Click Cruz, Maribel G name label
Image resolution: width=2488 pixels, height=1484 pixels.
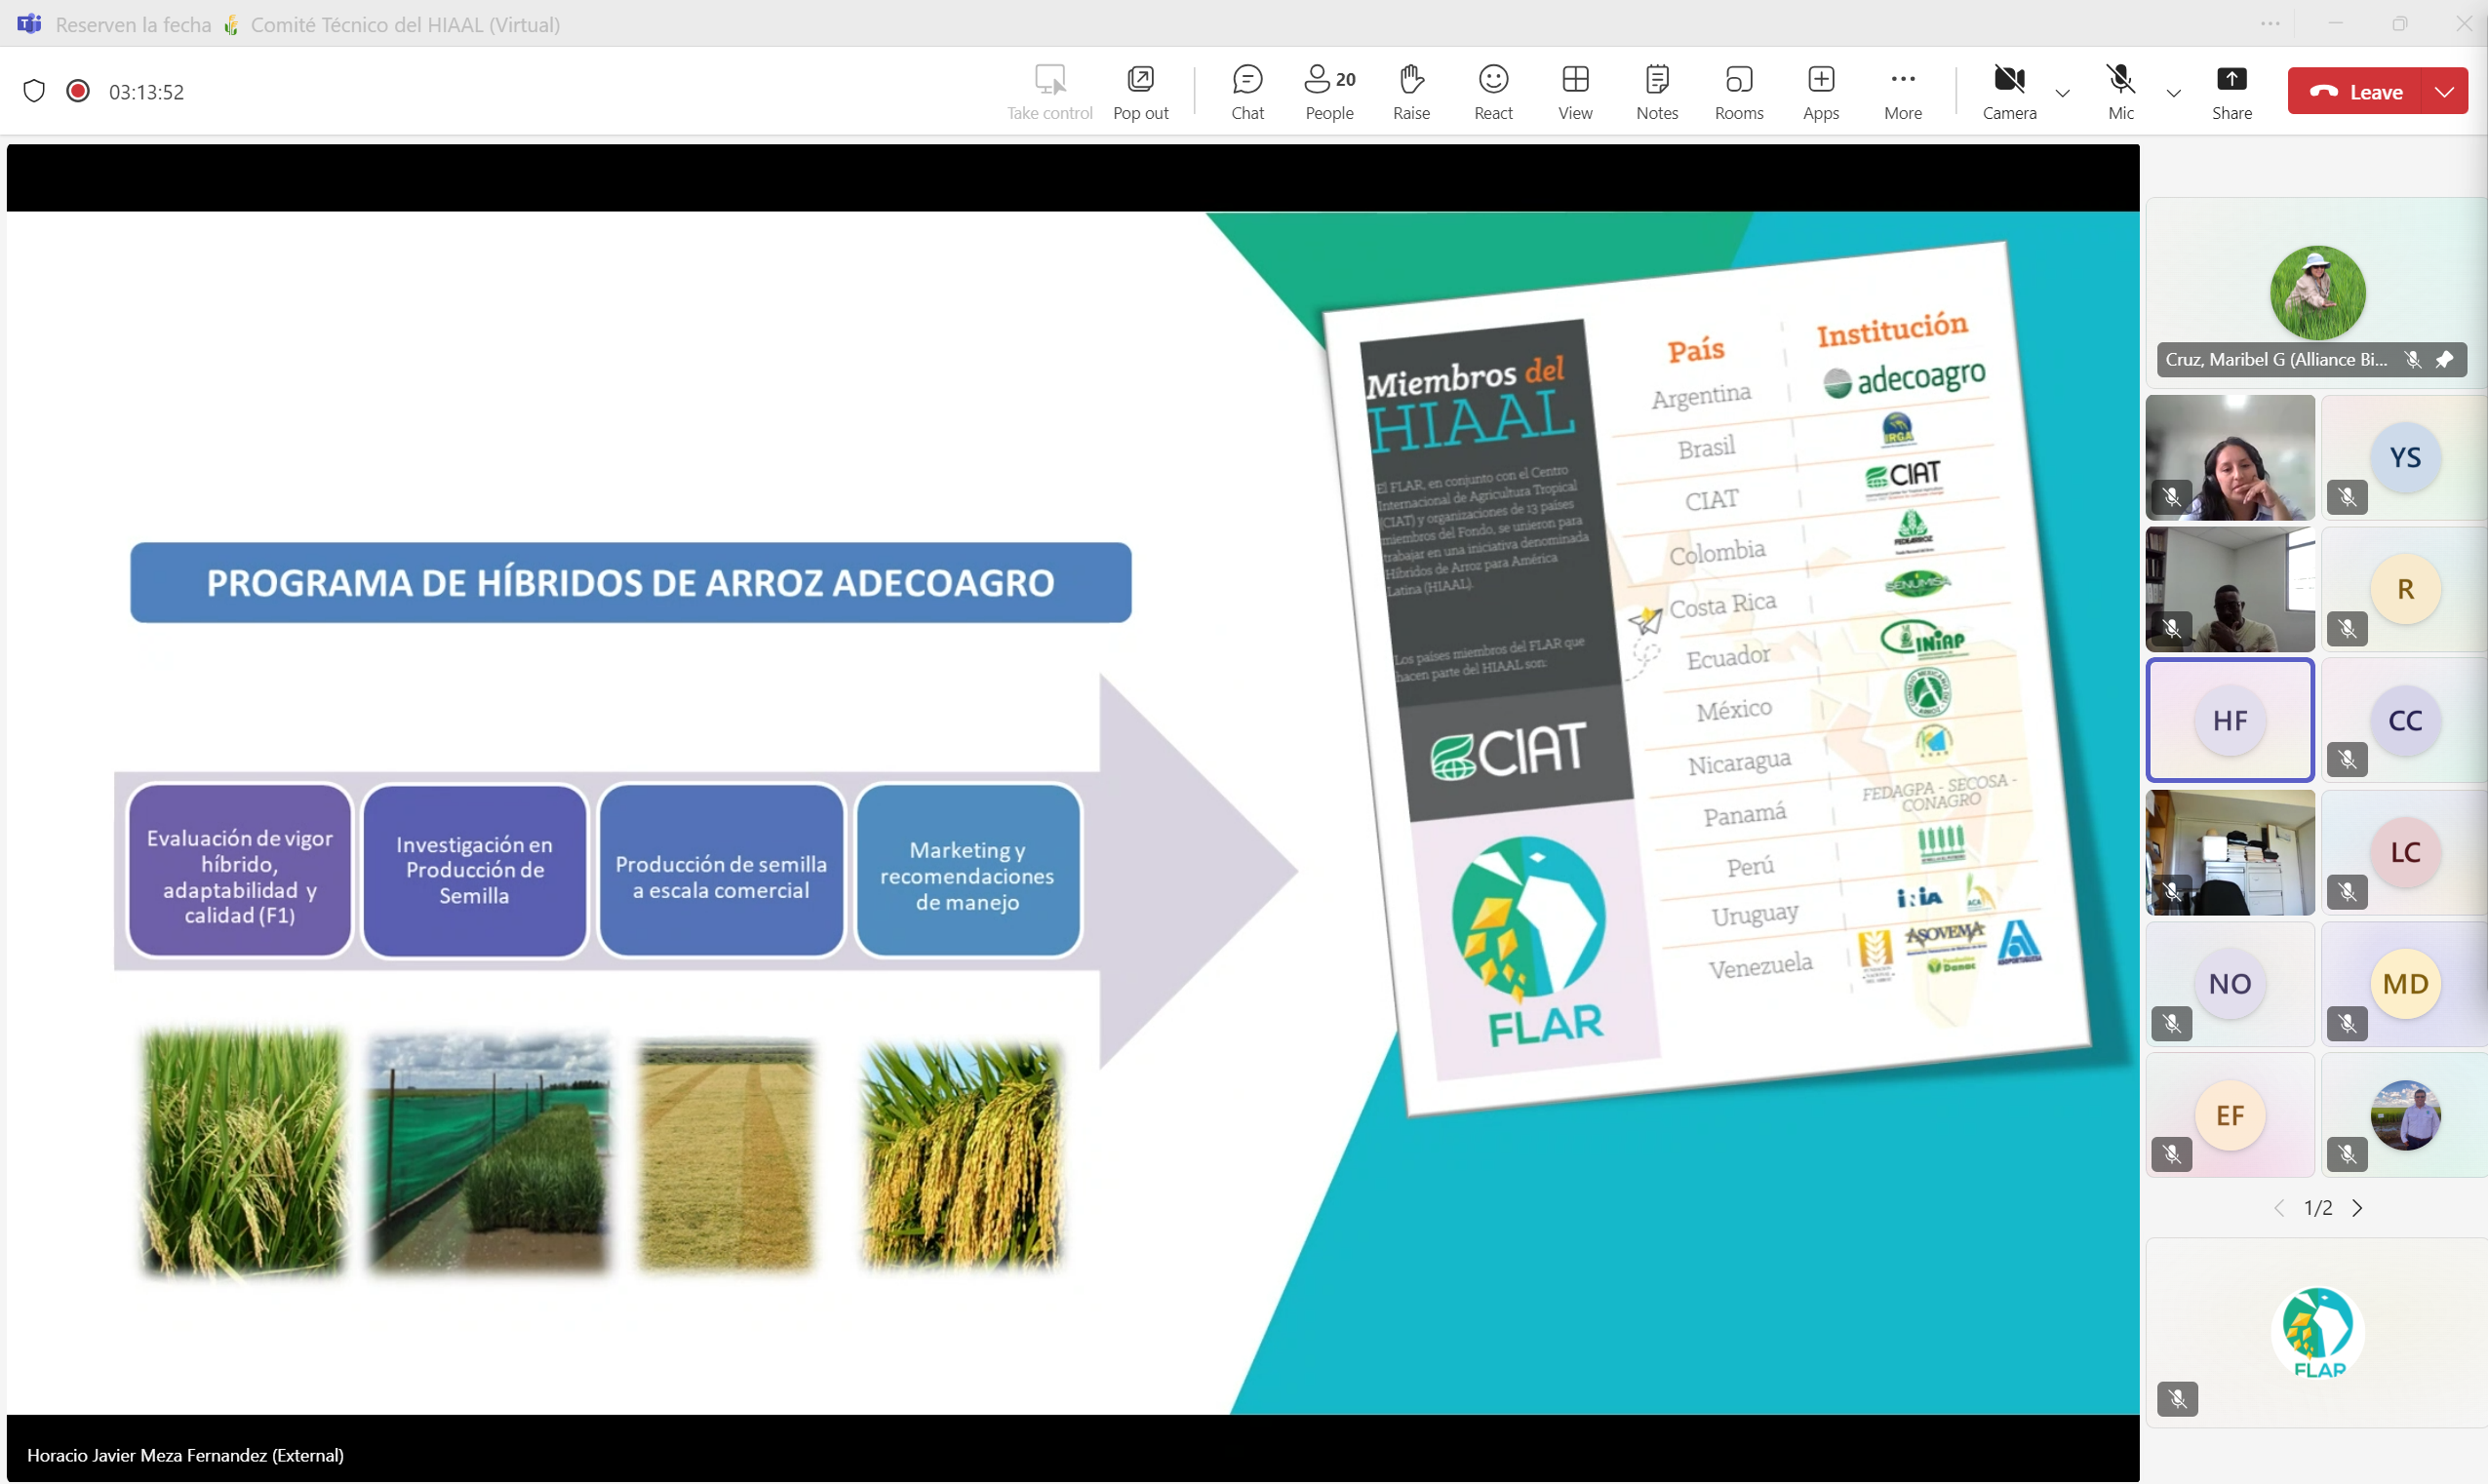[x=2275, y=359]
